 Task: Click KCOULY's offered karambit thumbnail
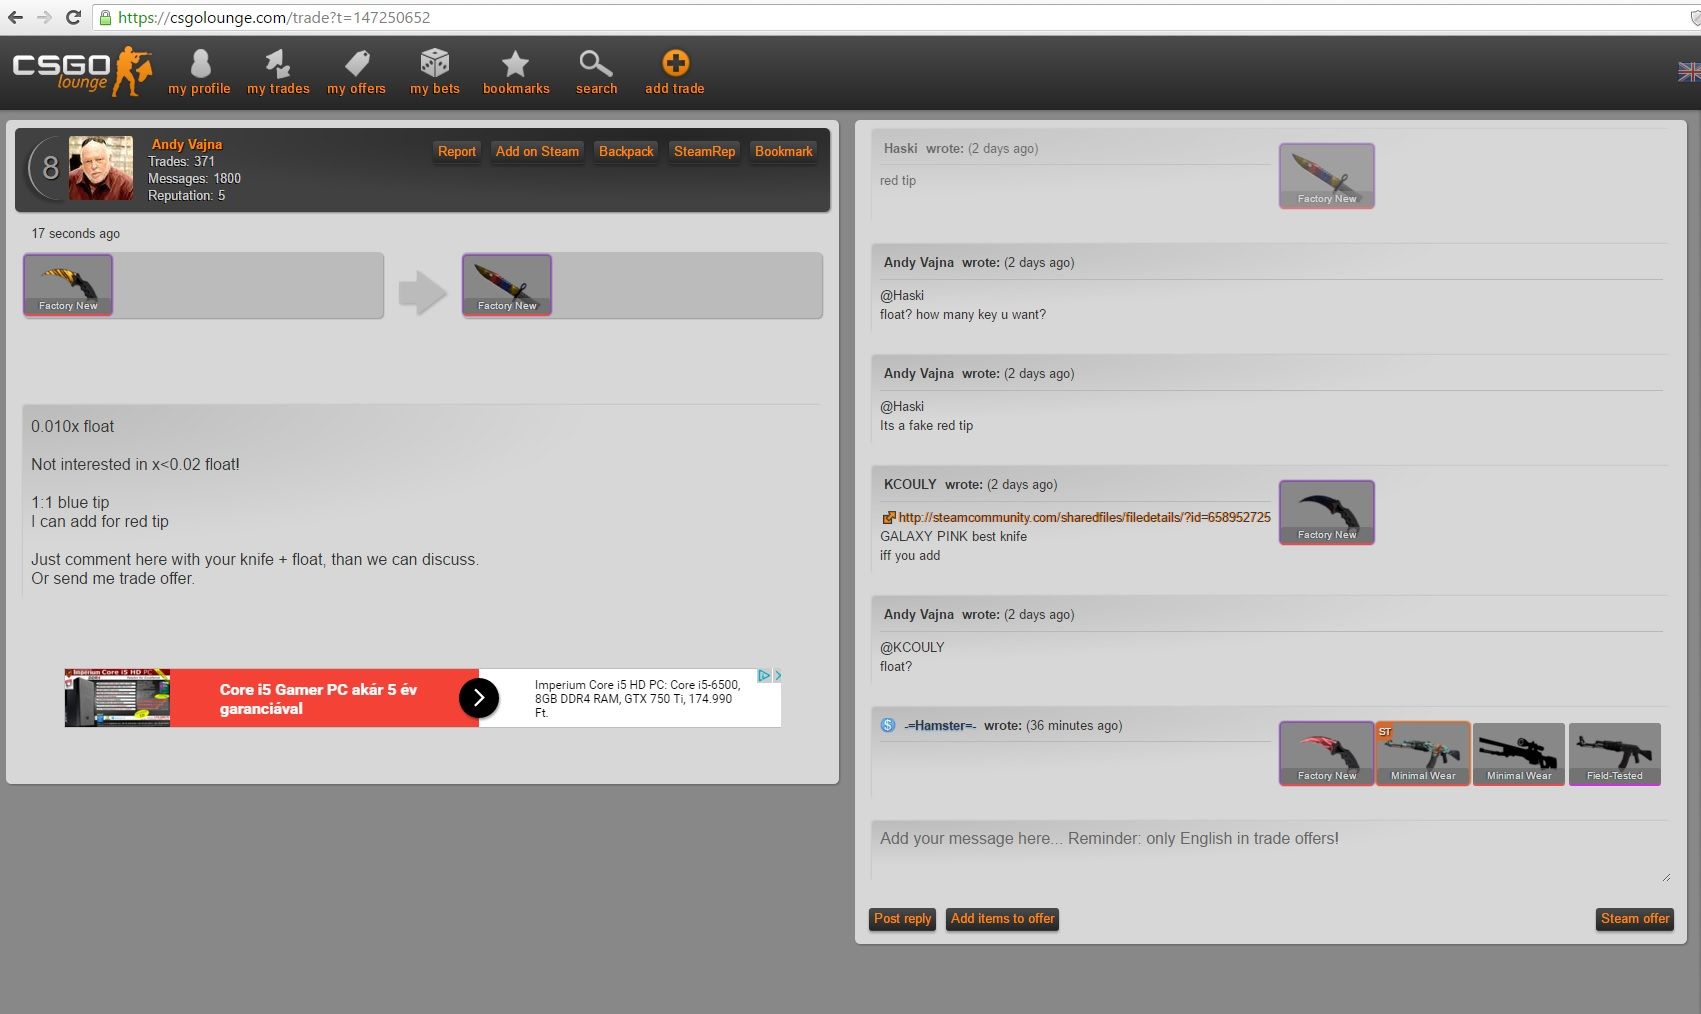(1327, 512)
